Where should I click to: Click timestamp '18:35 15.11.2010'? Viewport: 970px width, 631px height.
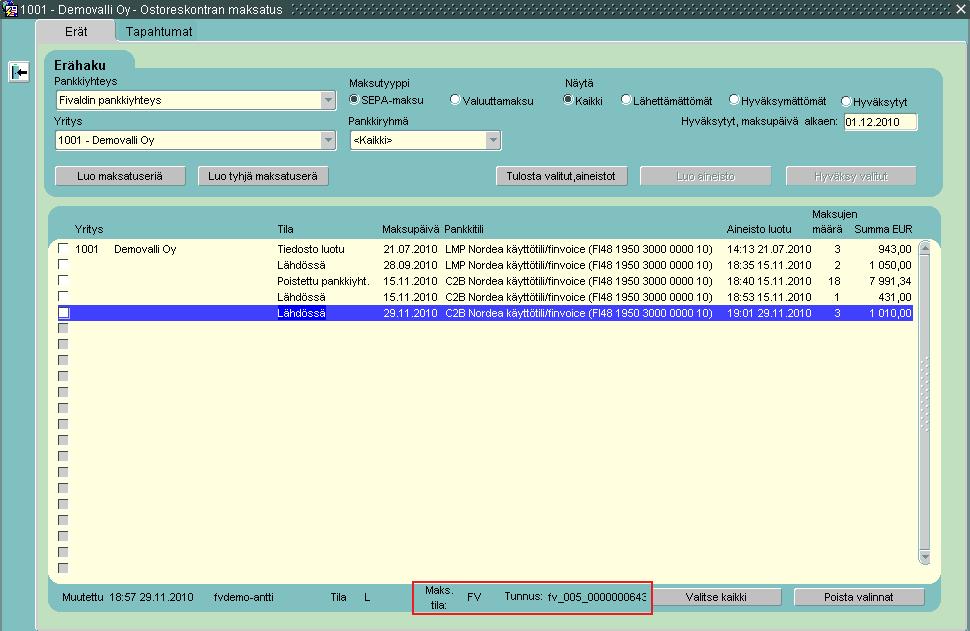769,265
